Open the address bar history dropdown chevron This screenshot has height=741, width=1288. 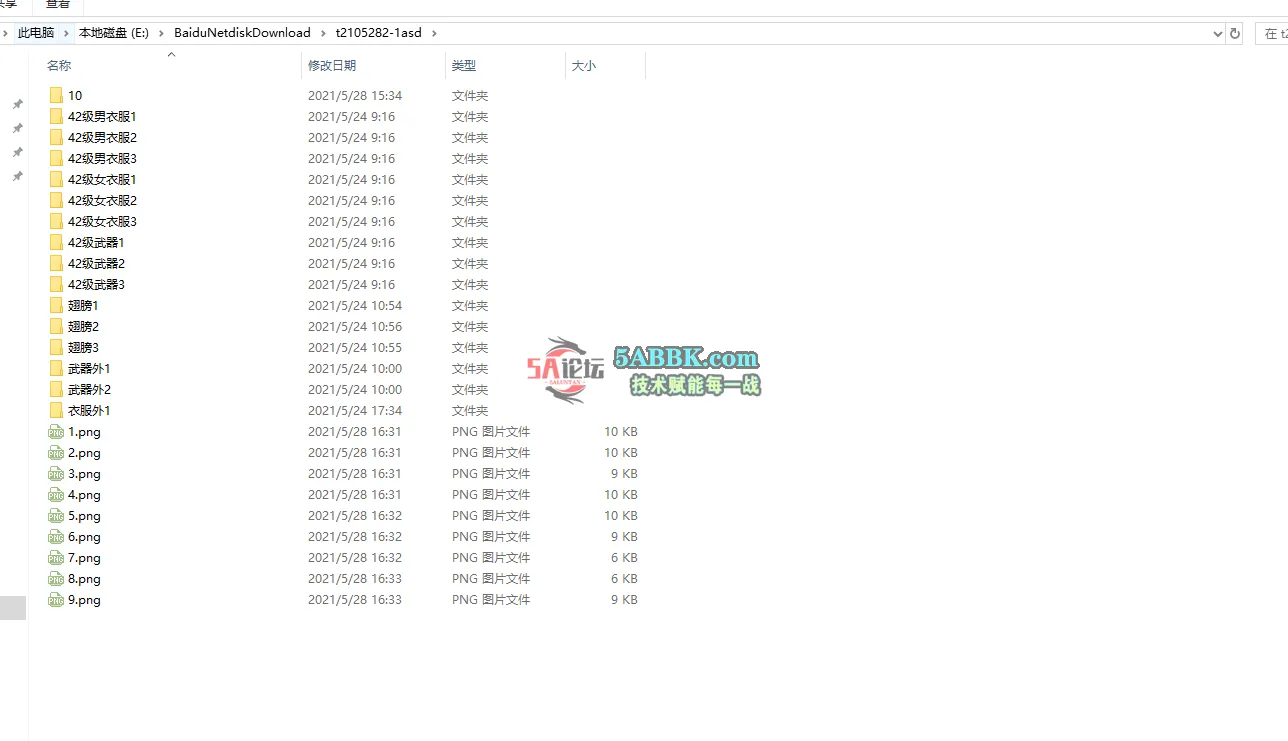tap(1216, 33)
